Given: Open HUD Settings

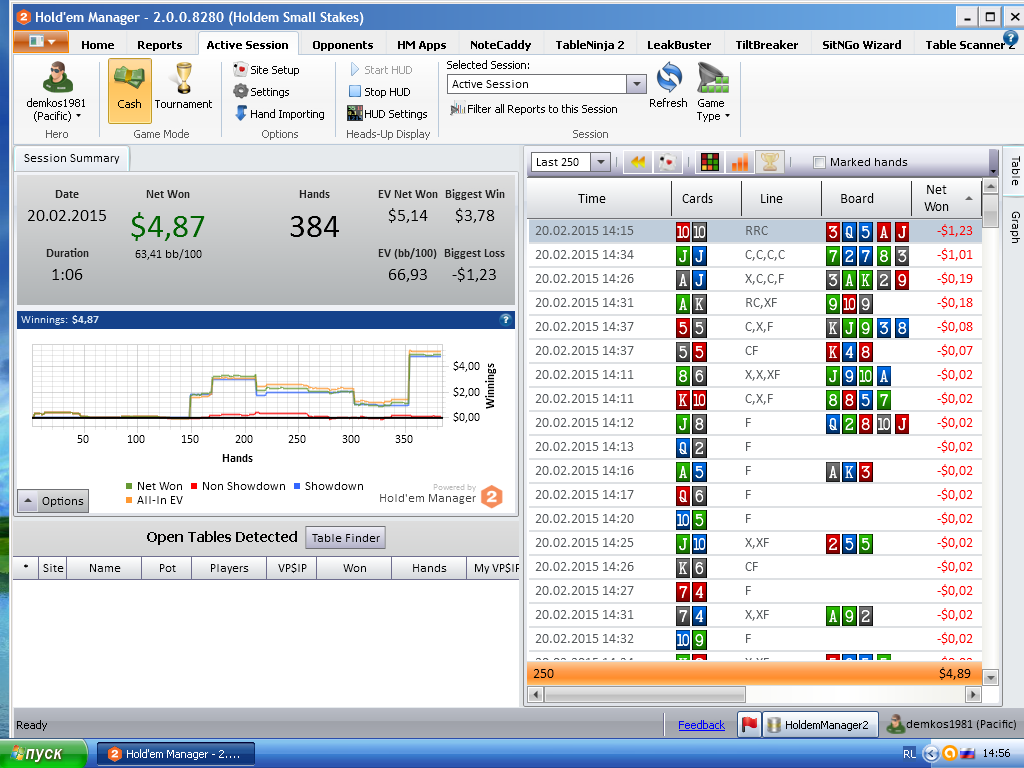Looking at the screenshot, I should (x=387, y=114).
